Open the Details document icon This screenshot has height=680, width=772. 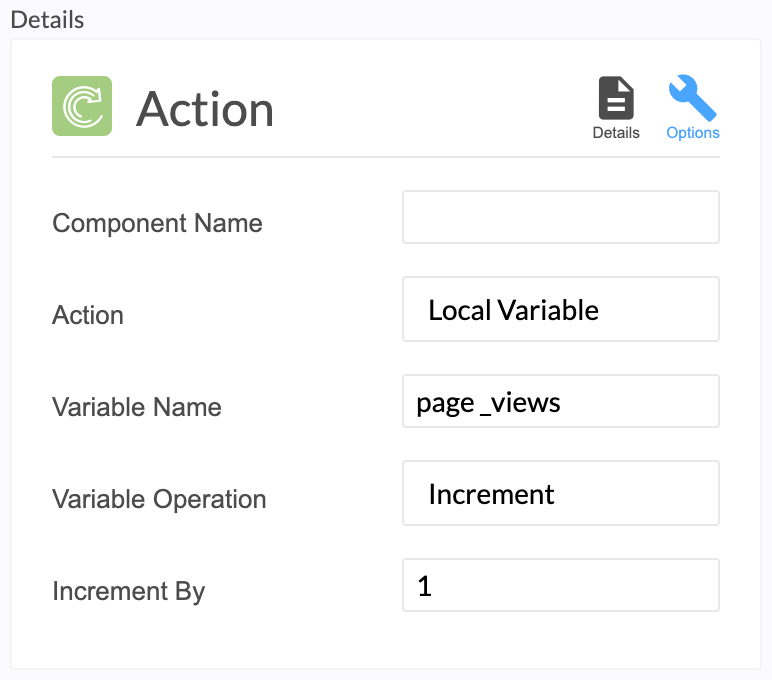point(615,108)
